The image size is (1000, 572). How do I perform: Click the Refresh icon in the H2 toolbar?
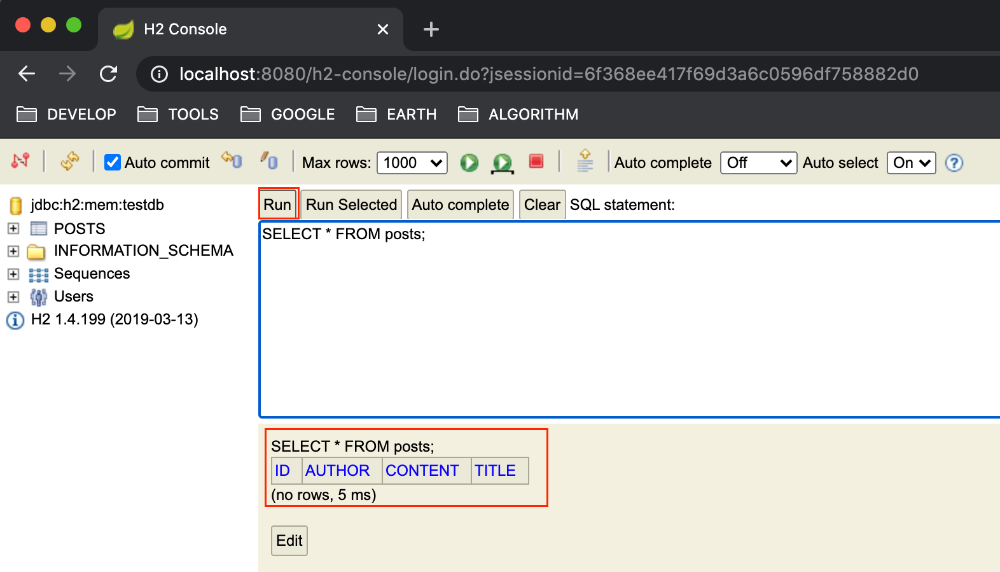click(x=70, y=161)
